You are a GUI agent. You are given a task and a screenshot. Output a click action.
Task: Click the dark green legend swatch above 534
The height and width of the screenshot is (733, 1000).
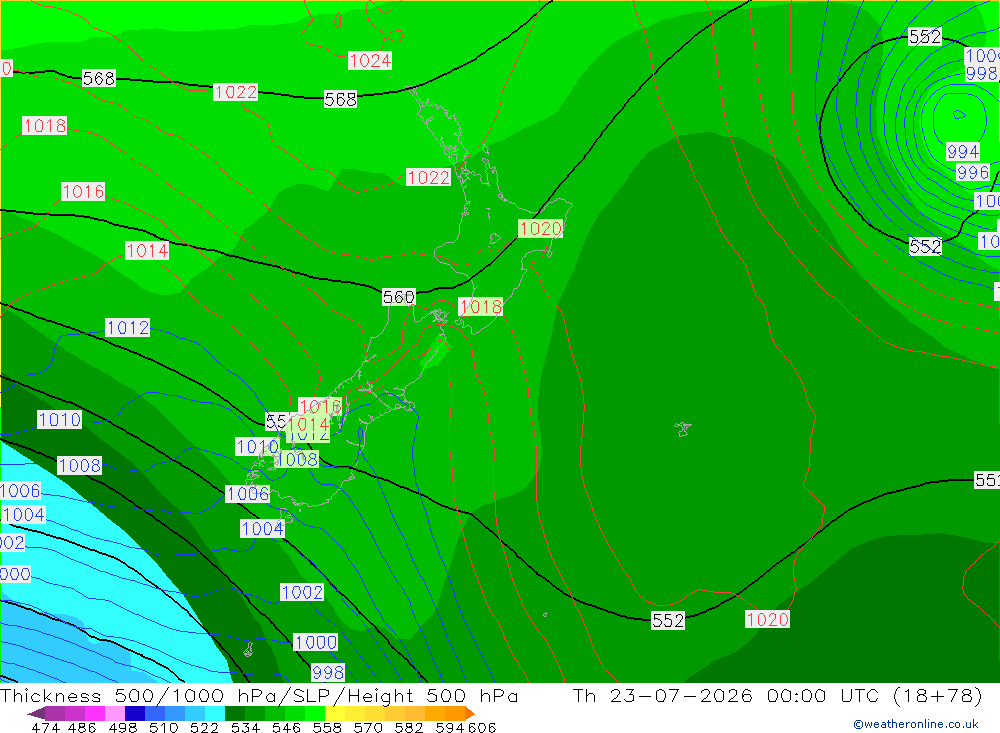click(x=235, y=713)
